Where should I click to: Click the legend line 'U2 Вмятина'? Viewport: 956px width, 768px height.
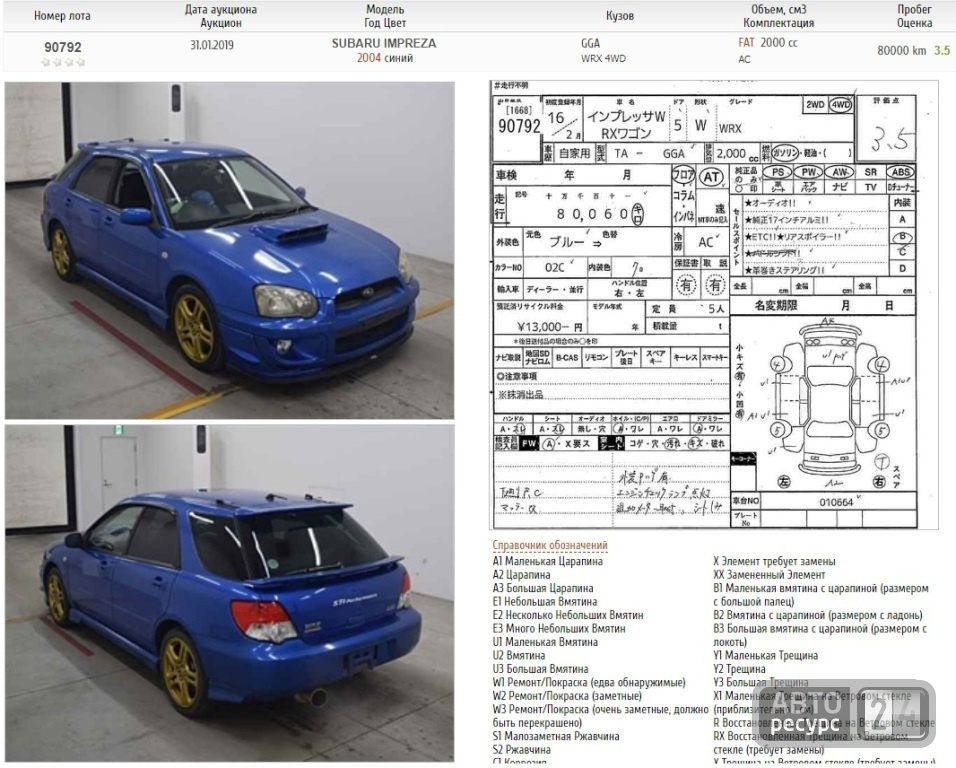[519, 655]
